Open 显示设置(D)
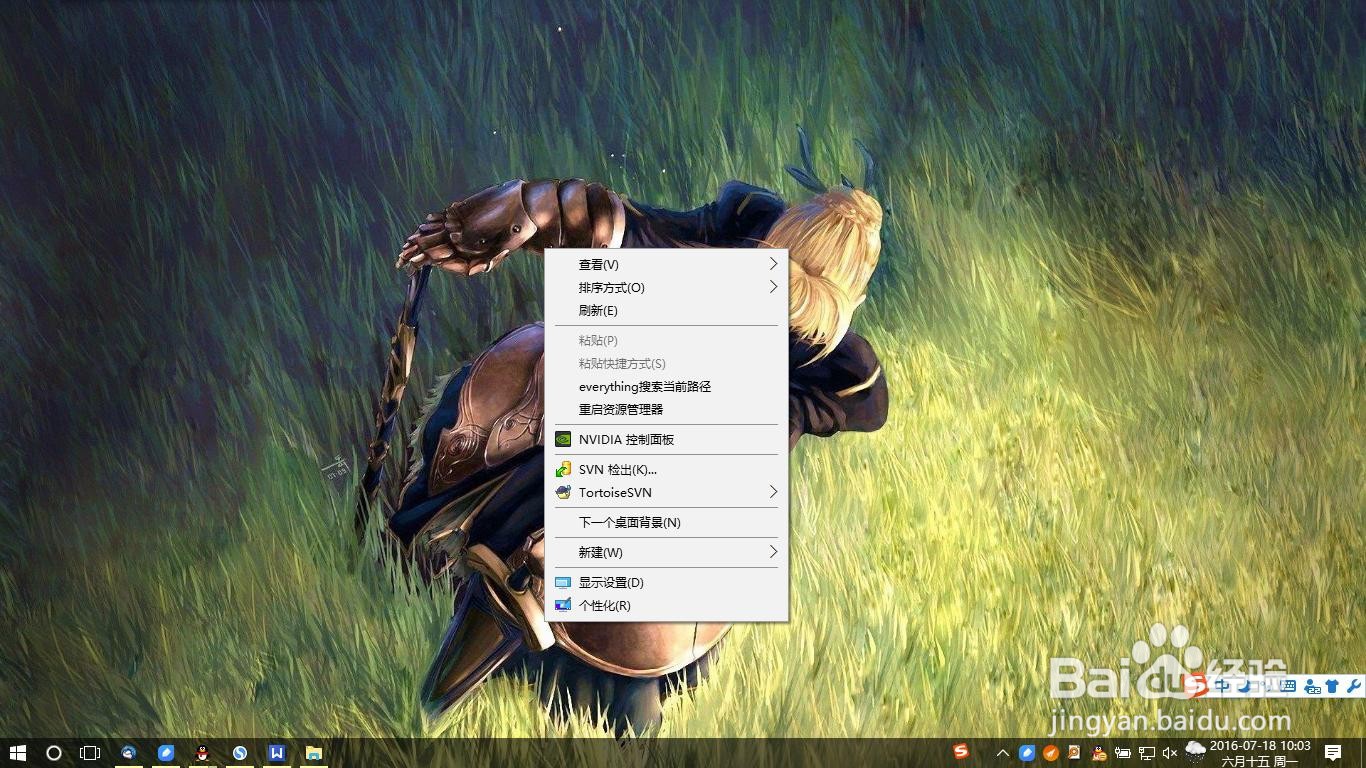The width and height of the screenshot is (1366, 768). point(666,583)
